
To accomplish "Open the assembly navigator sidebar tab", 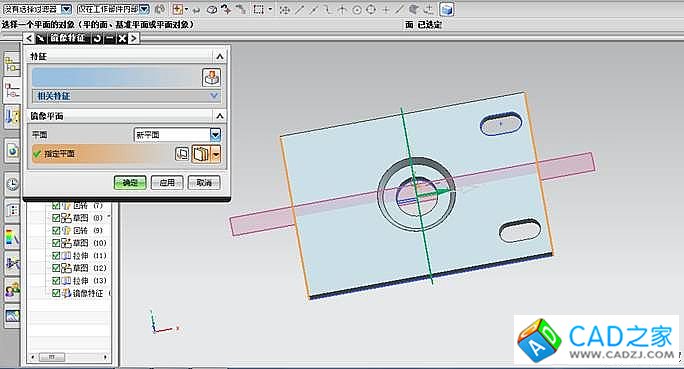I will 12,65.
